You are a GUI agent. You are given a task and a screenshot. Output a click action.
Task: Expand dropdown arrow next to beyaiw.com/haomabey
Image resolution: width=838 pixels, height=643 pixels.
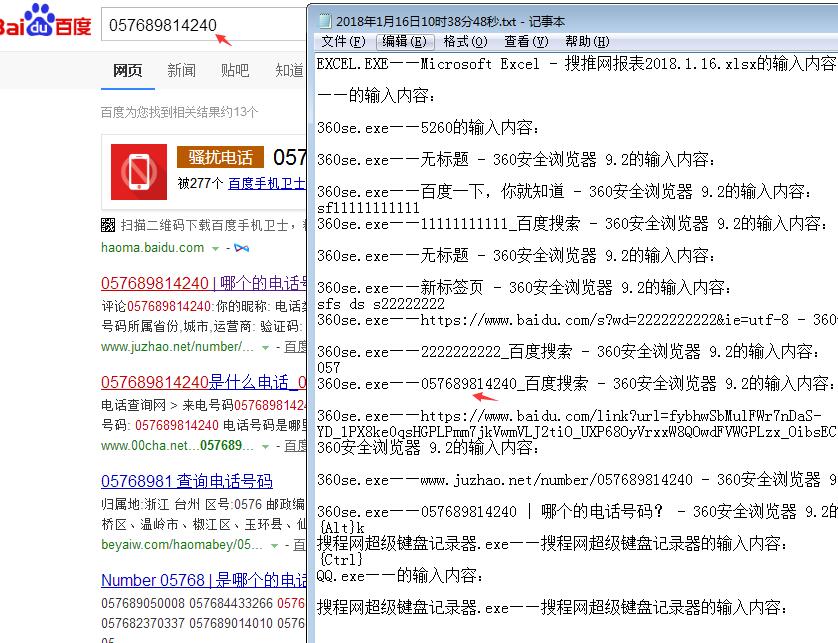274,545
